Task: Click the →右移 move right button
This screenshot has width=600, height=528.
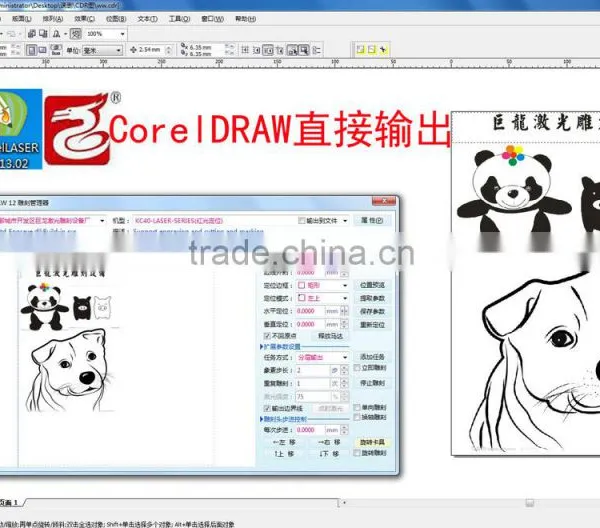Action: click(329, 442)
